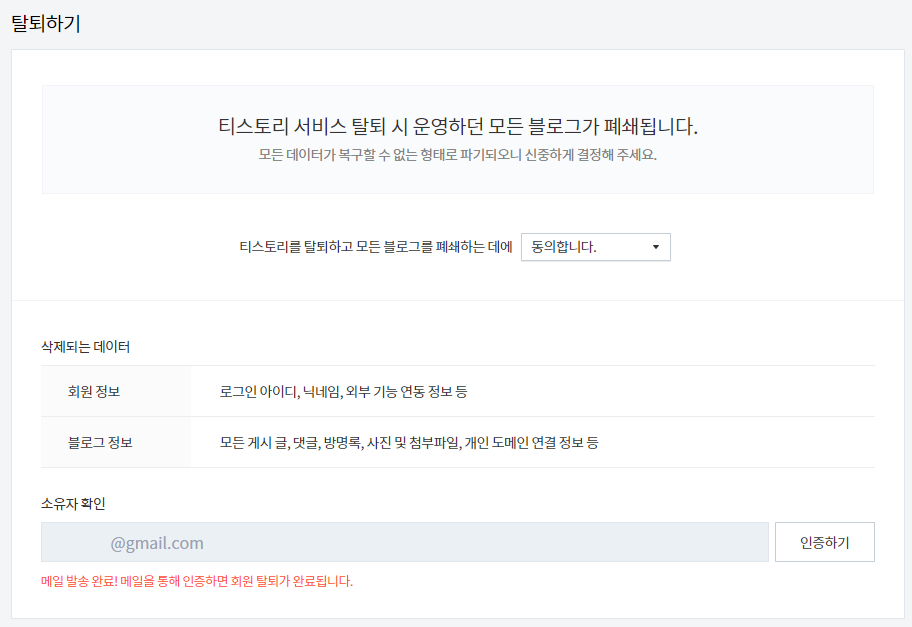The image size is (912, 627).
Task: Click the red 메일 발송 완료 message
Action: click(197, 581)
